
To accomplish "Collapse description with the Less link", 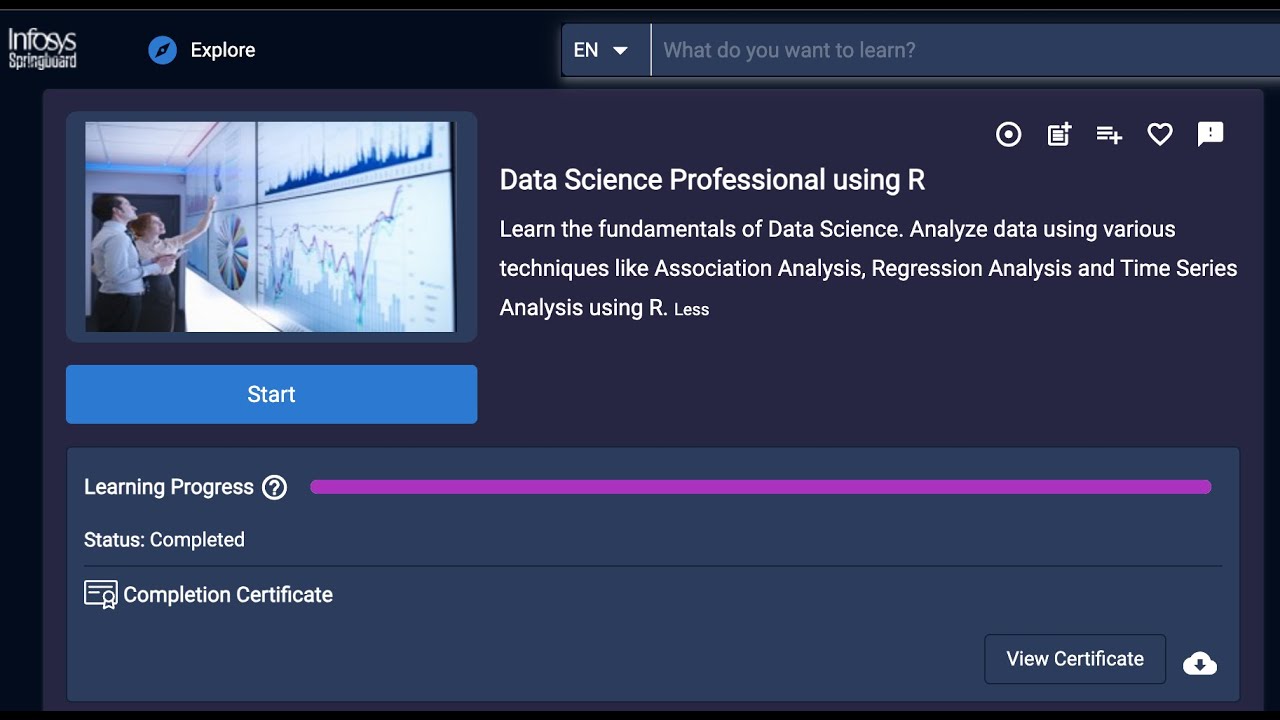I will point(691,310).
